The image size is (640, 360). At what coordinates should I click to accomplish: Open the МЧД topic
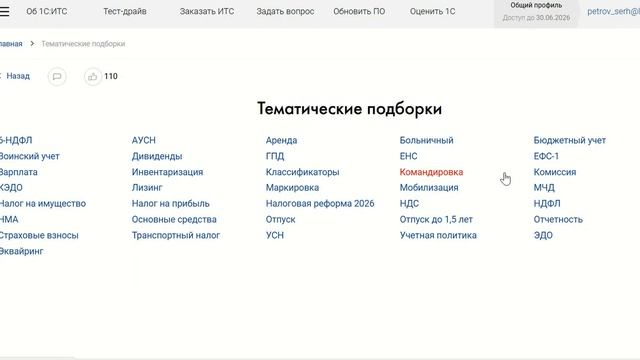click(544, 187)
